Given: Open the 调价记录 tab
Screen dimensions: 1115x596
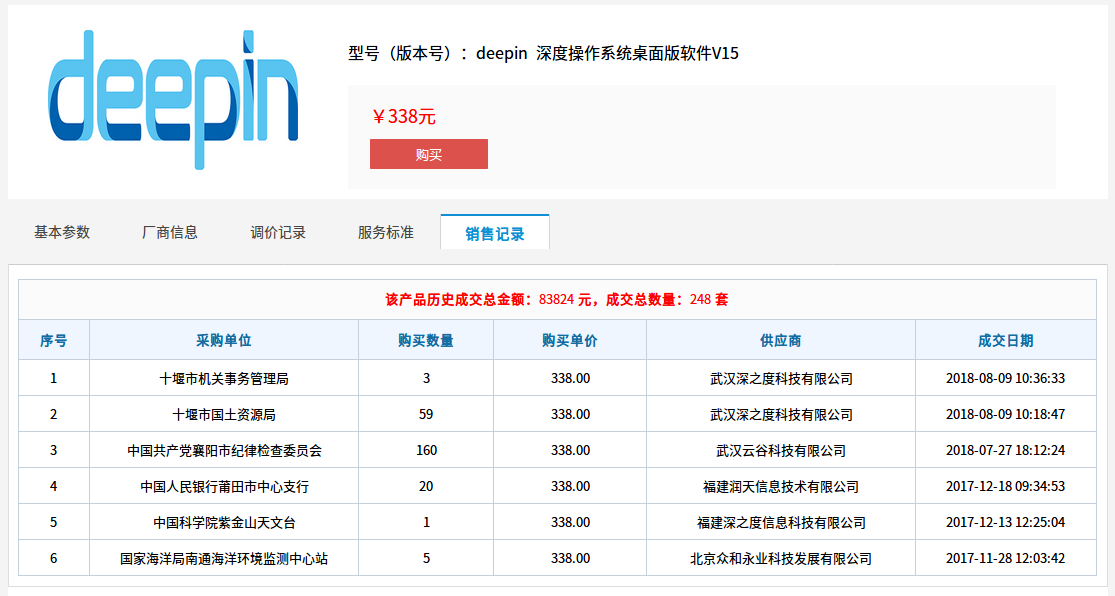Looking at the screenshot, I should pyautogui.click(x=278, y=233).
